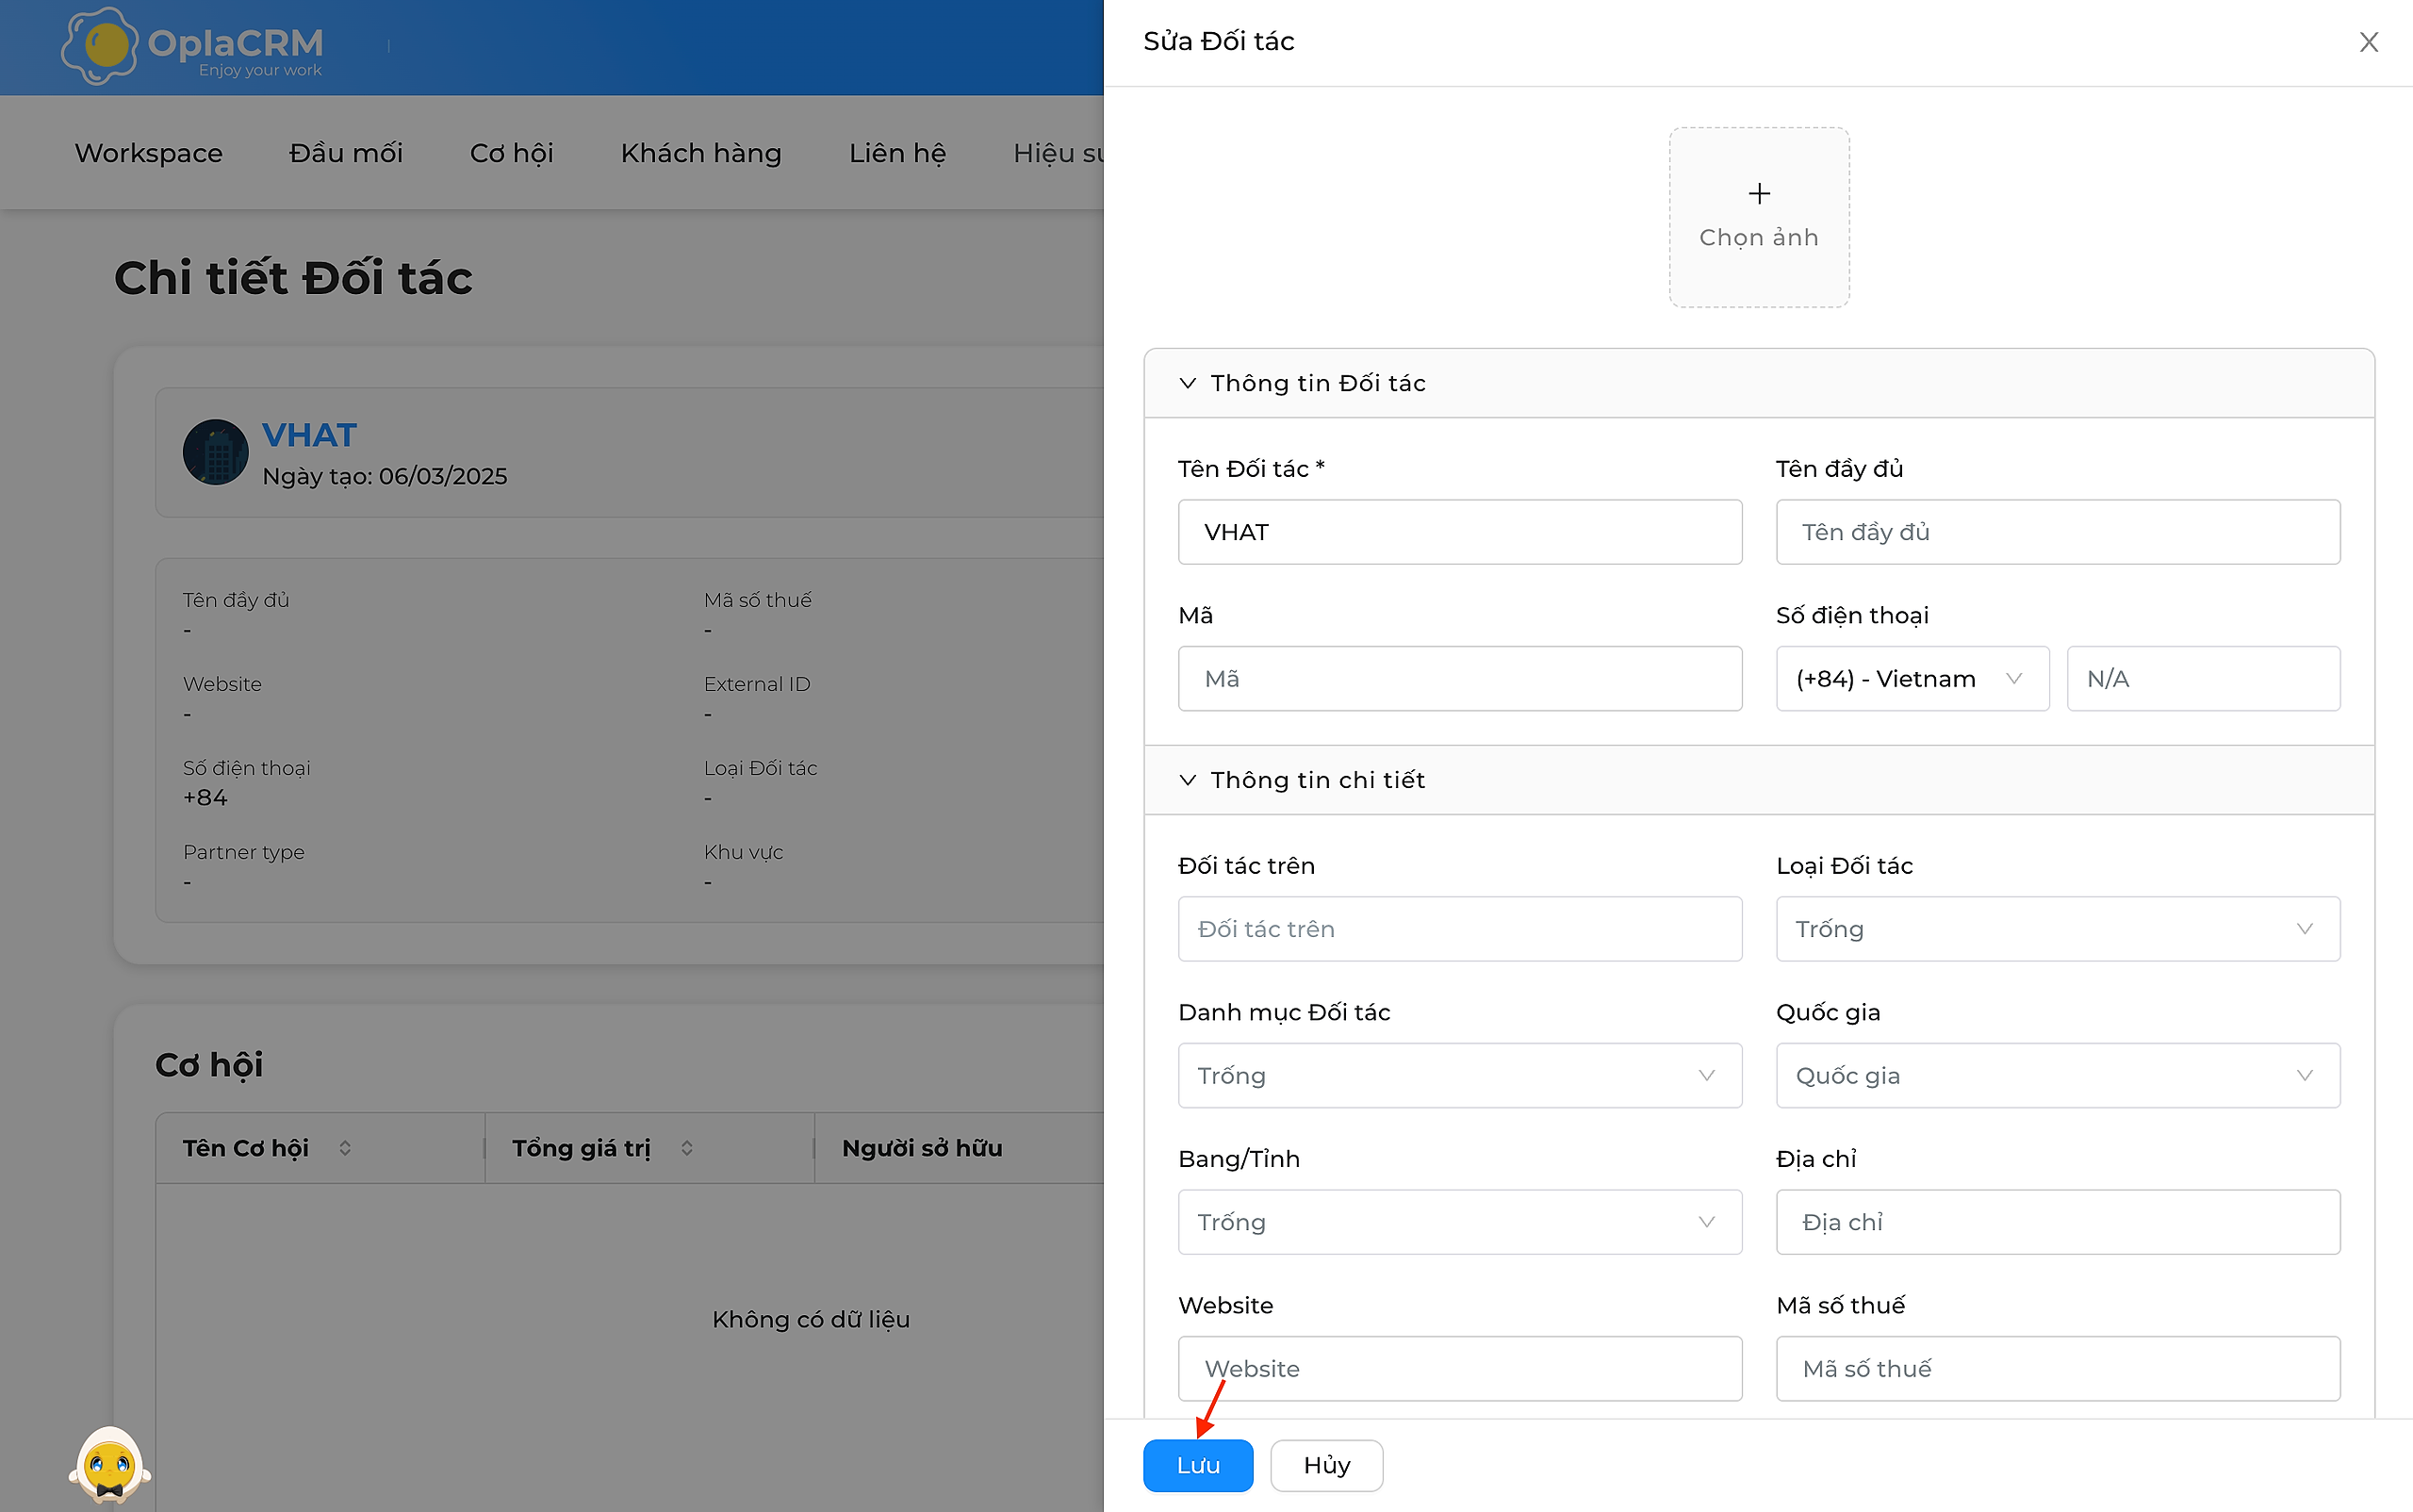The height and width of the screenshot is (1512, 2413).
Task: Click the Chi tiết Đối tác heading
Action: pyautogui.click(x=293, y=278)
